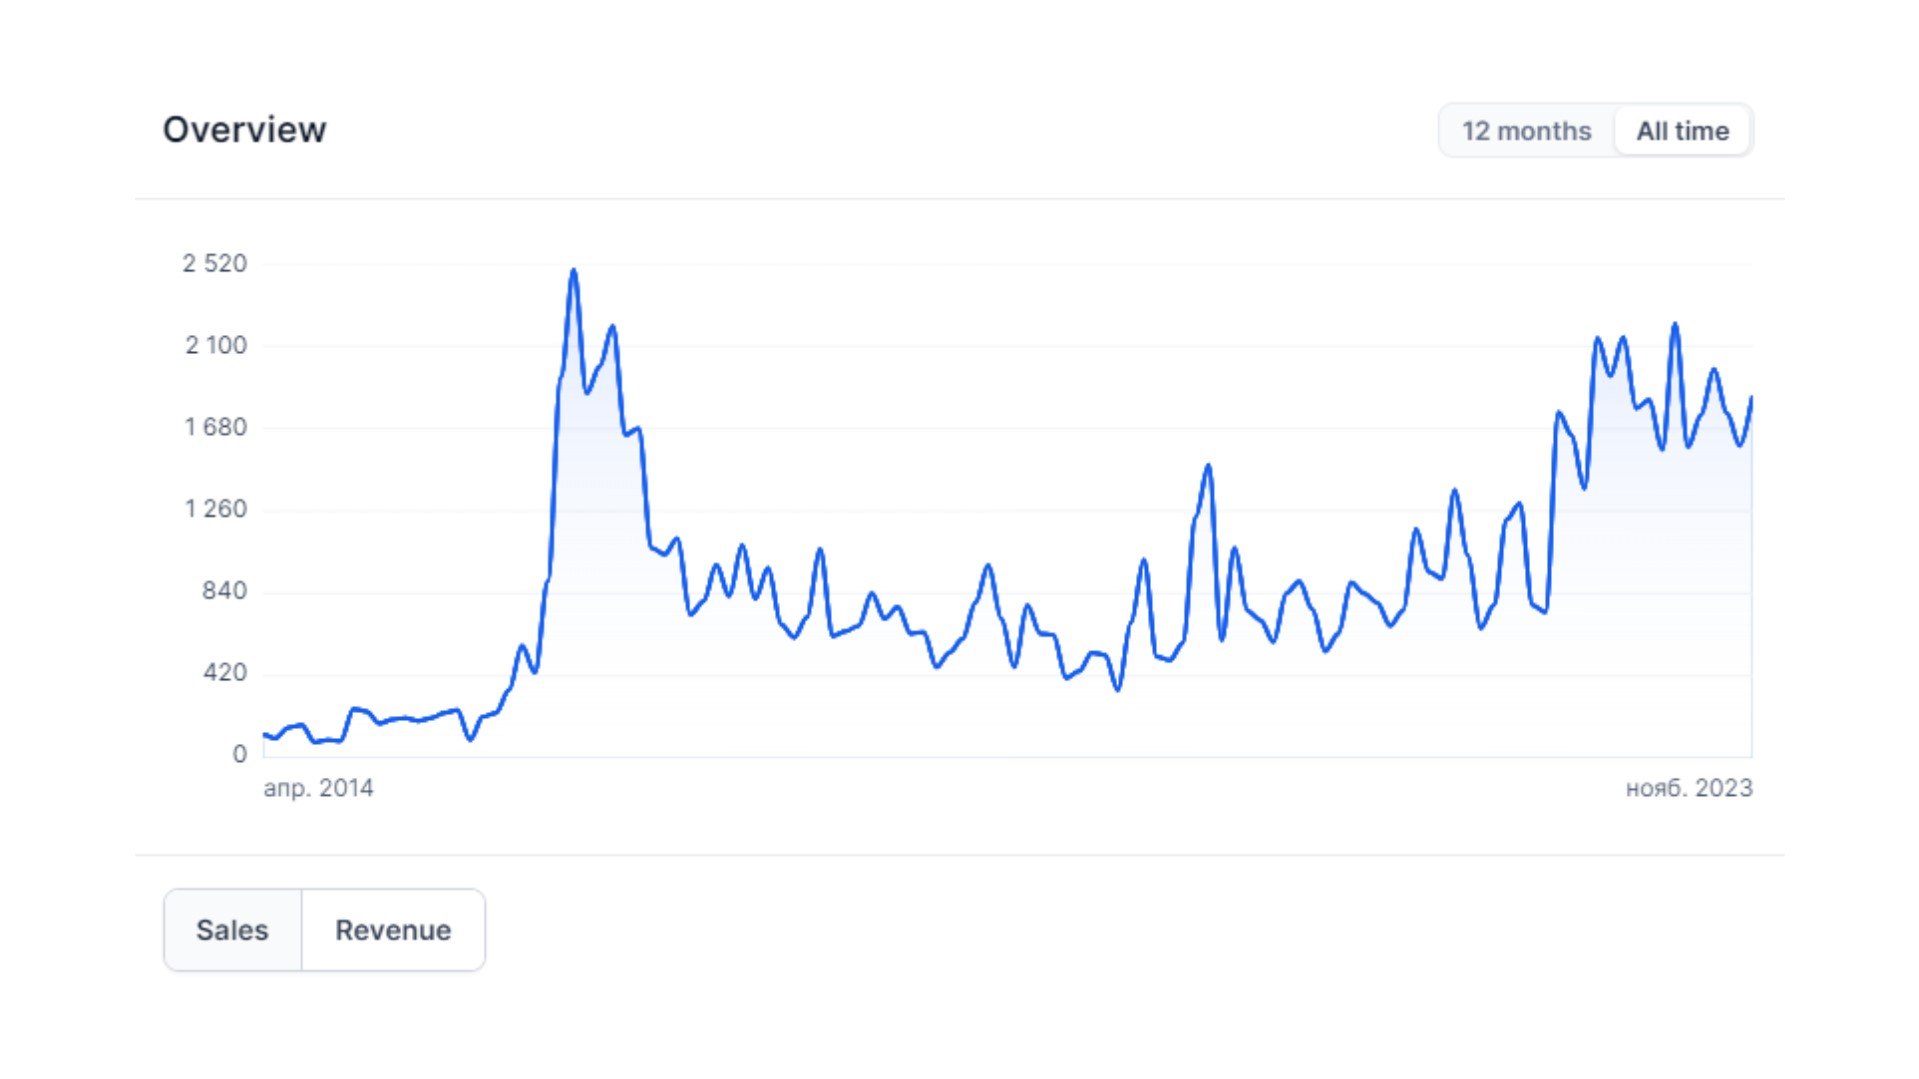Screen dimensions: 1919x1079
Task: Click the second peak right of highest spike
Action: pos(612,327)
